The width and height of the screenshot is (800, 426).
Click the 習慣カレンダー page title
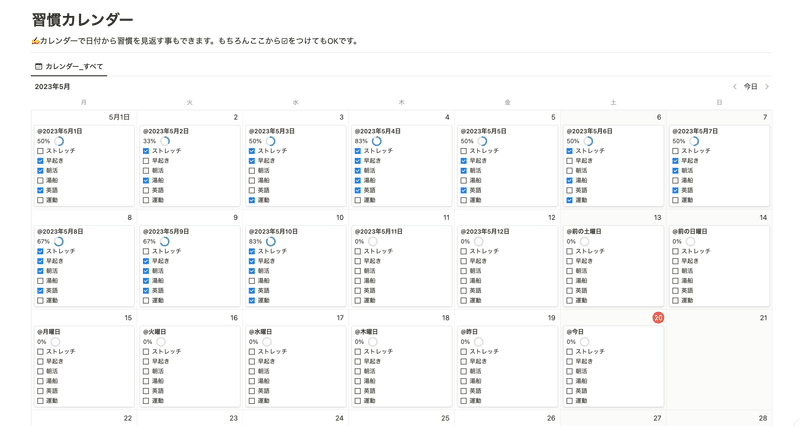[x=83, y=20]
